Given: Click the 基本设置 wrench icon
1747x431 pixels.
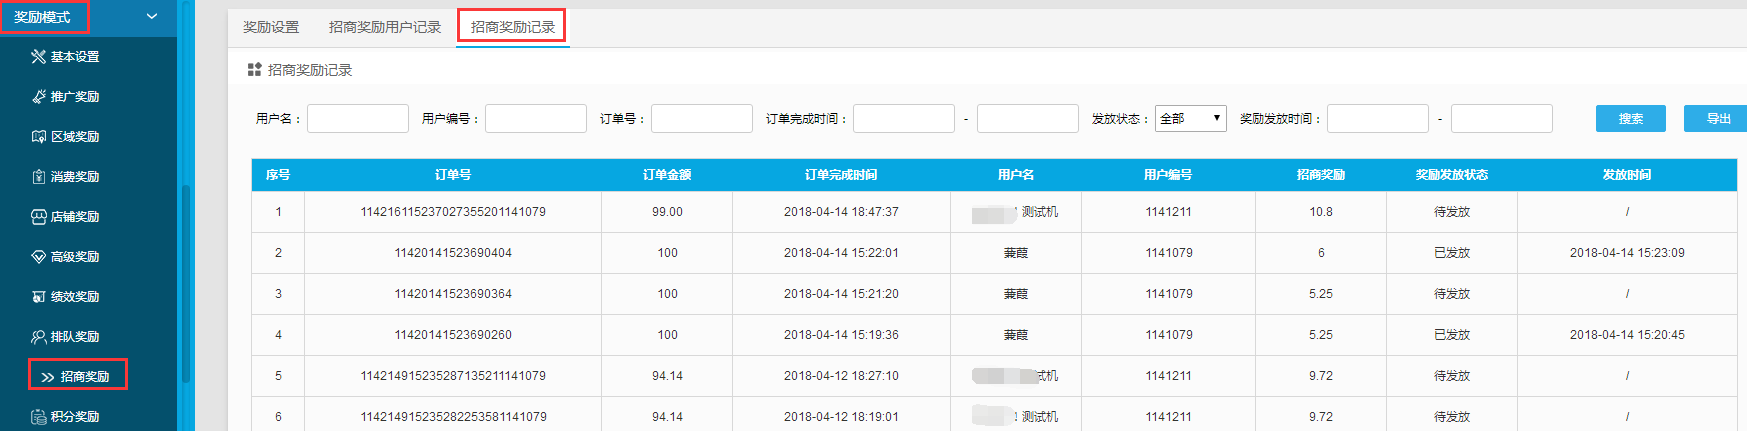Looking at the screenshot, I should pos(38,57).
